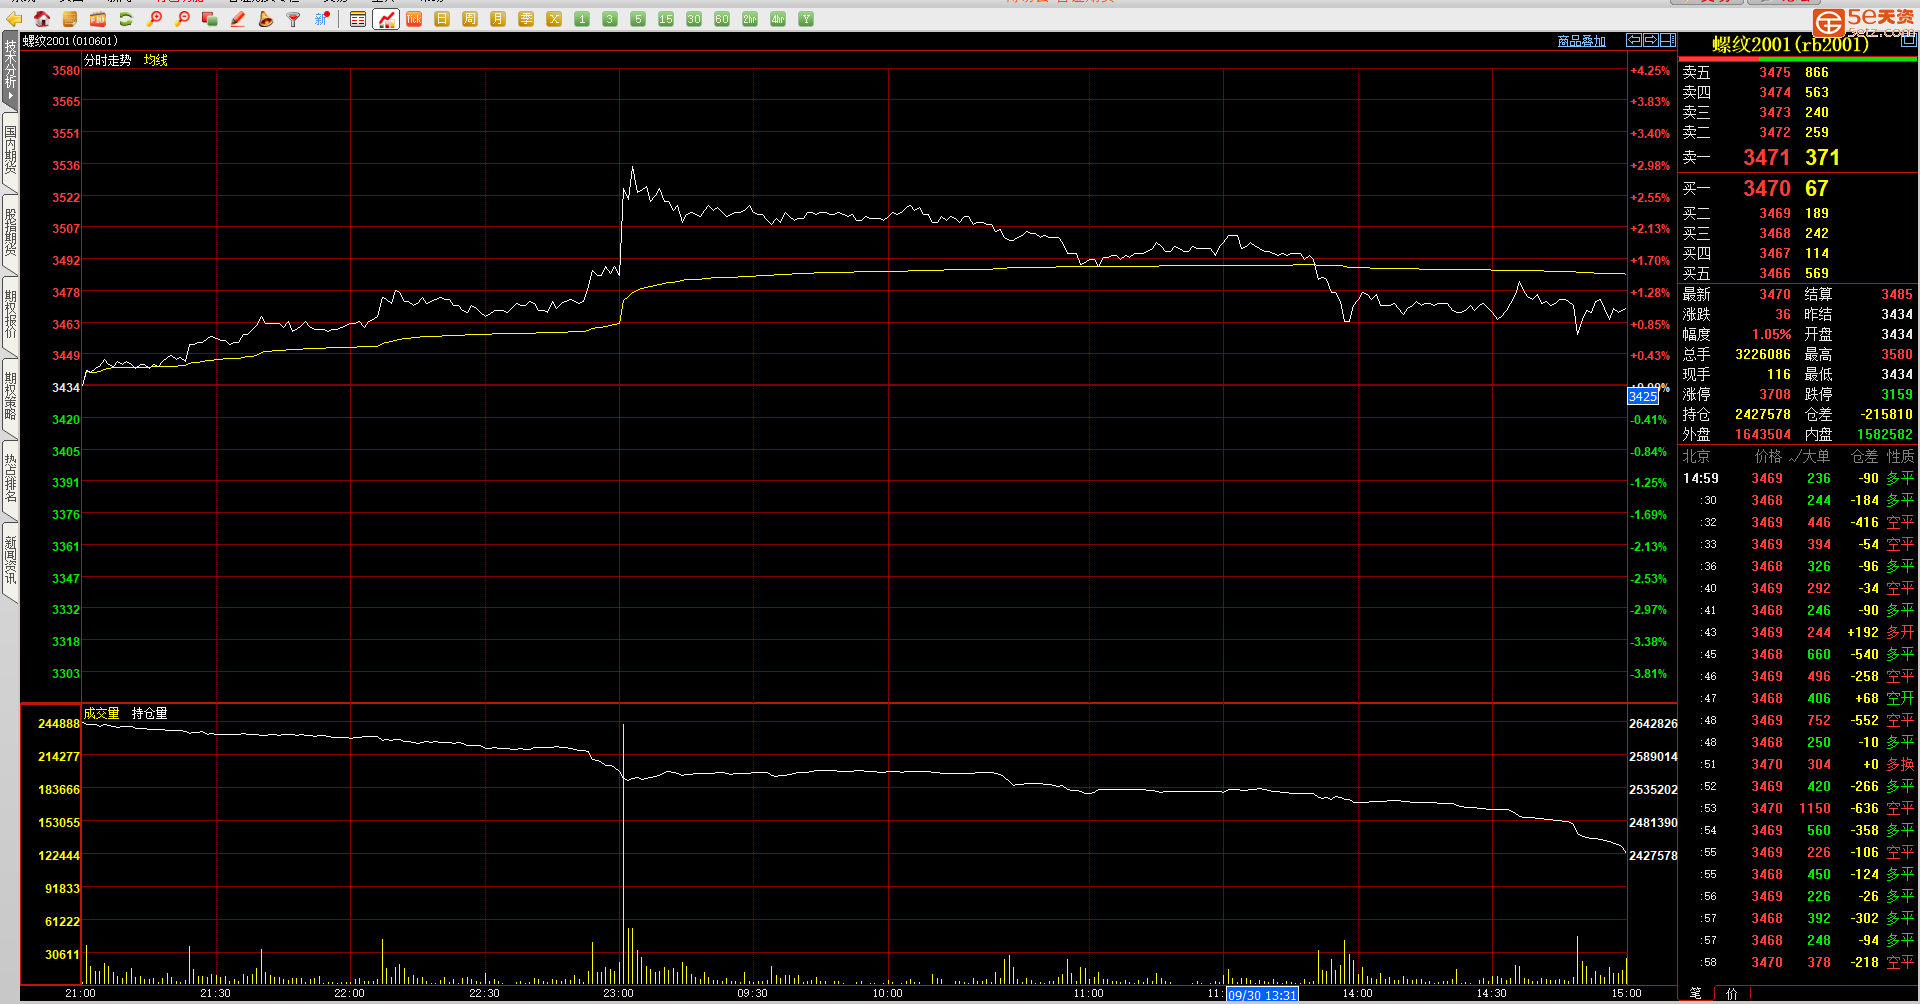Select the 2hr period icon

[x=750, y=19]
